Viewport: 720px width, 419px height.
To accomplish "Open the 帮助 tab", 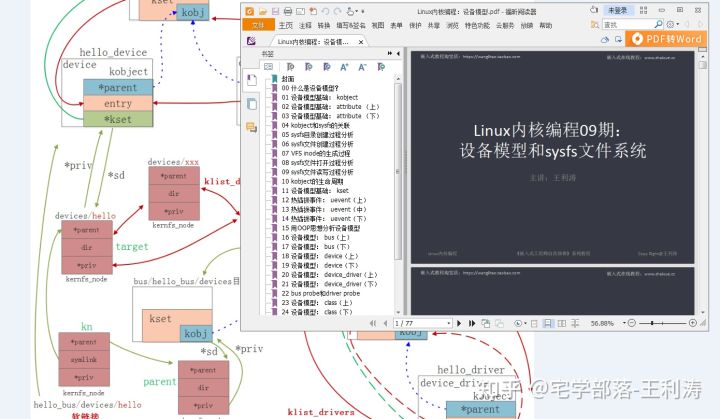I will (x=546, y=25).
